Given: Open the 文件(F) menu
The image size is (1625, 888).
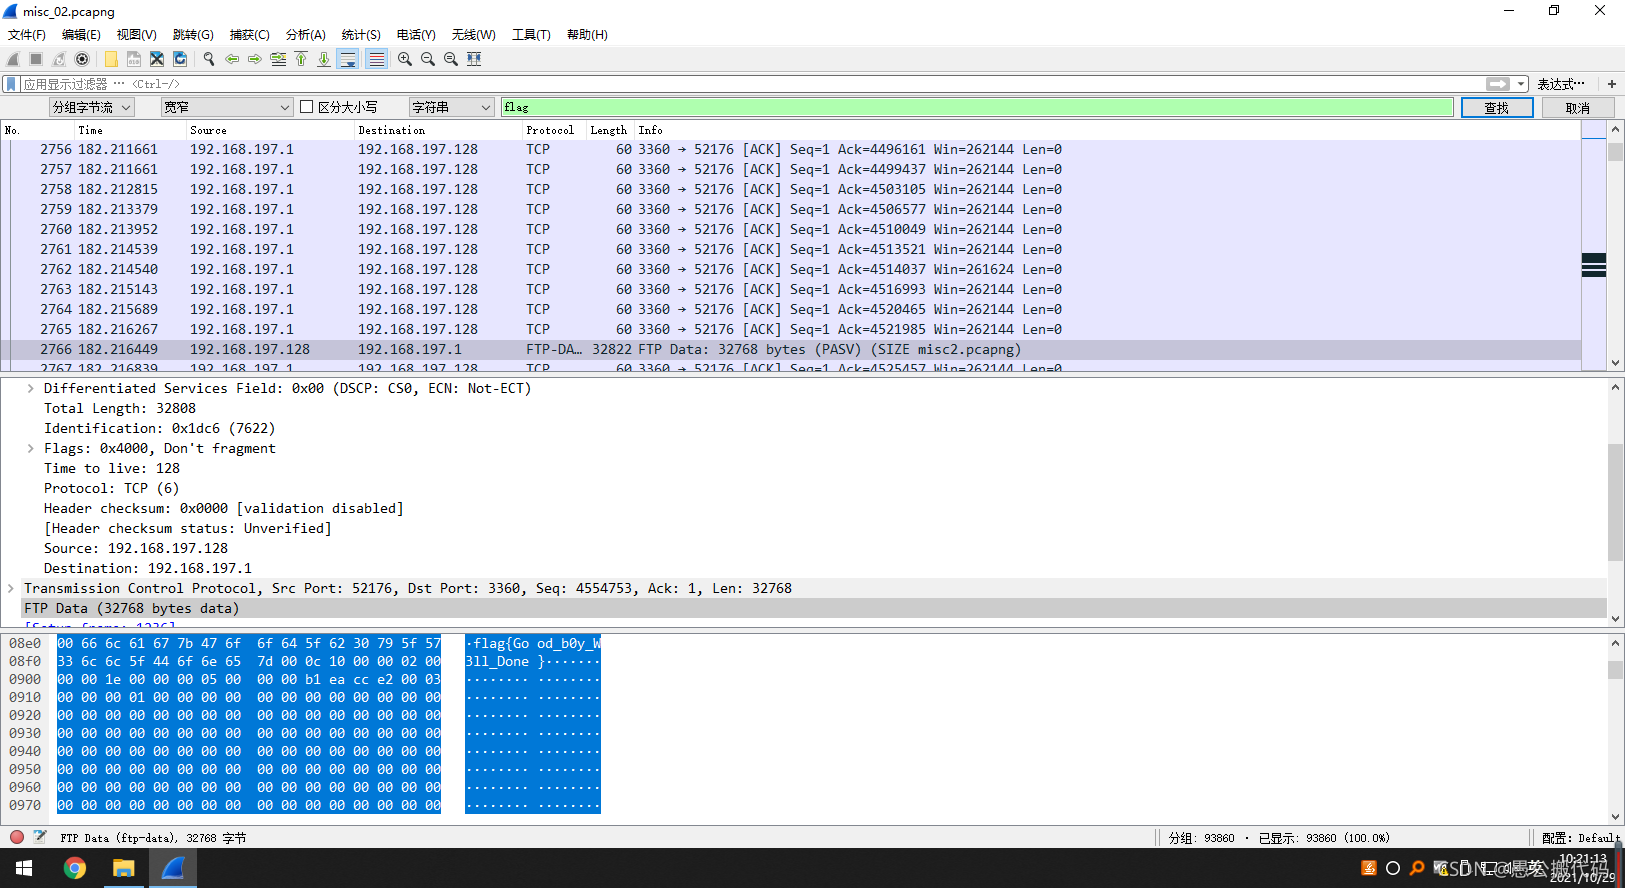Looking at the screenshot, I should [27, 34].
